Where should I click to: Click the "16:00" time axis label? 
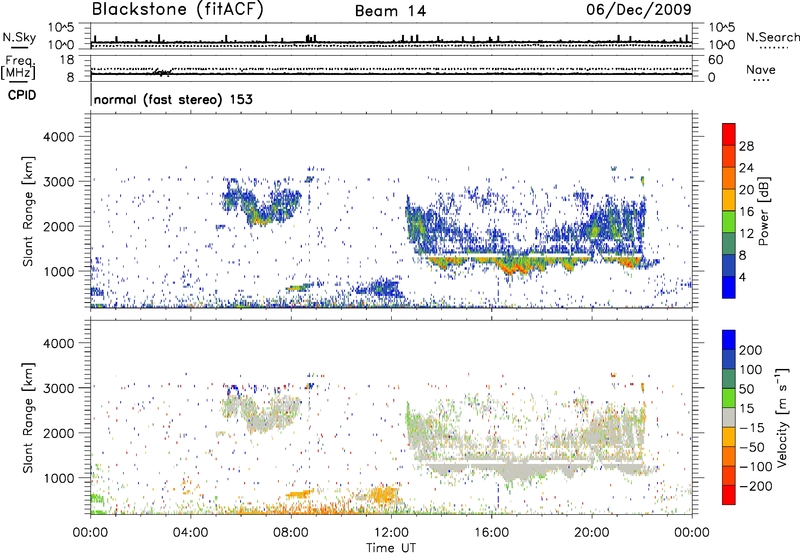[x=491, y=533]
